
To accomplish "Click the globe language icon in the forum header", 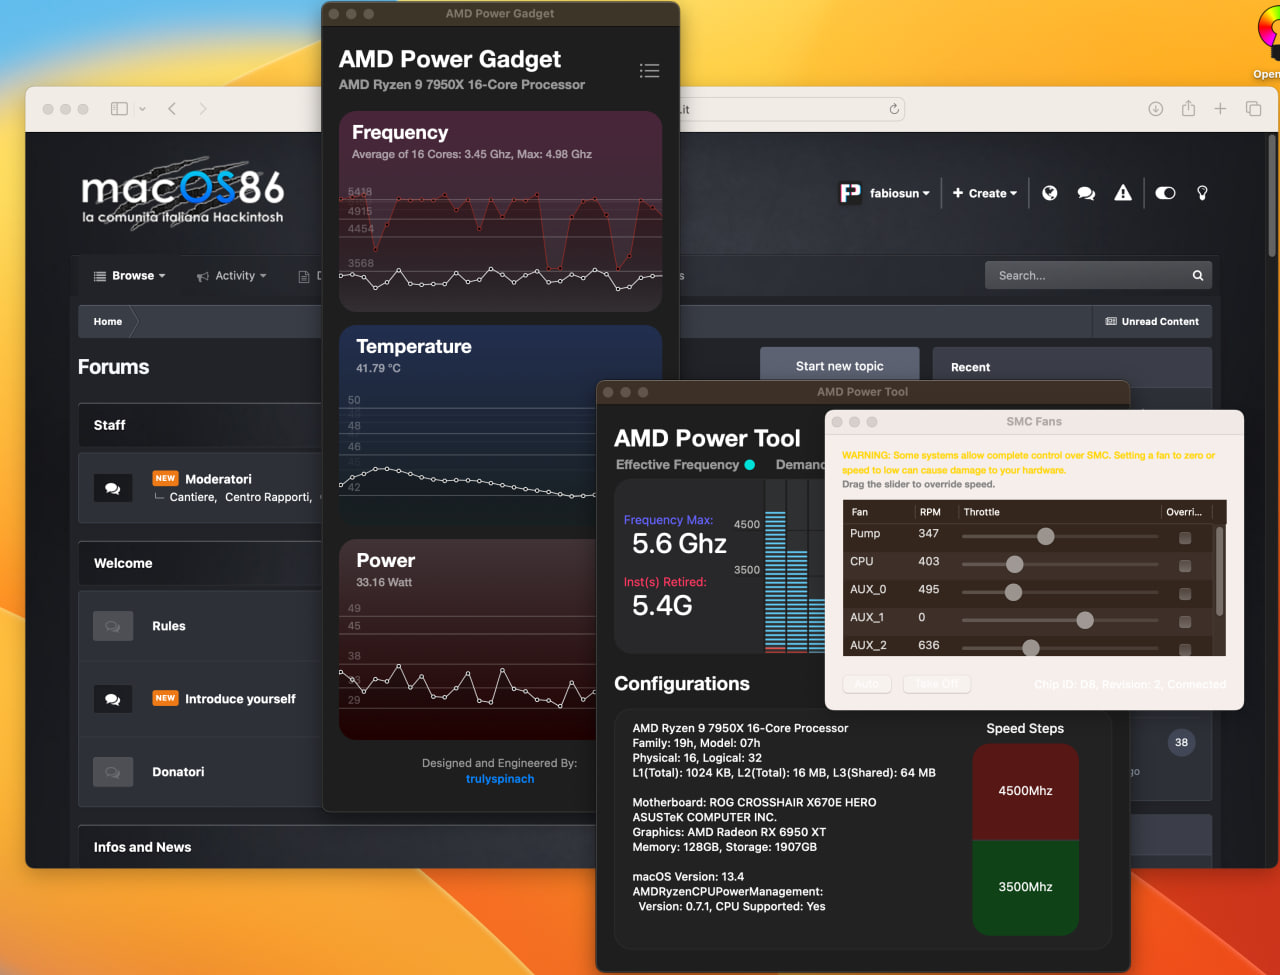I will (x=1049, y=193).
